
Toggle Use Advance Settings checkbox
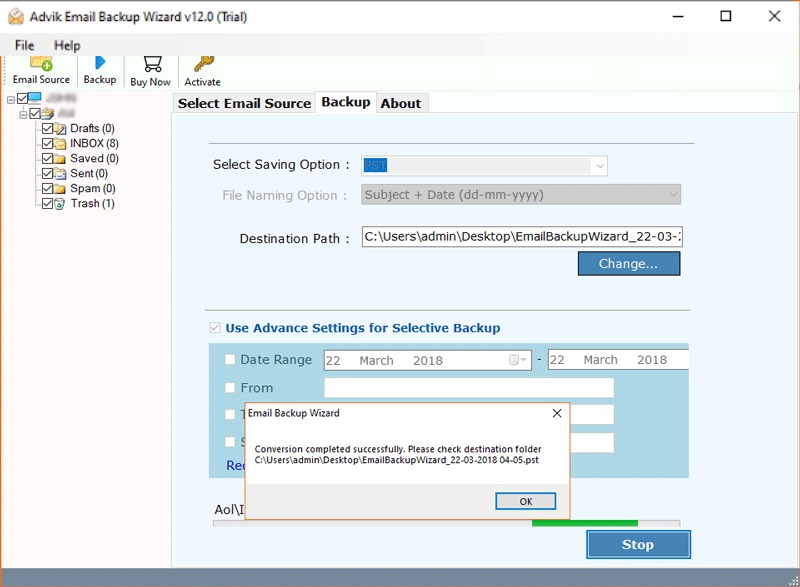(215, 327)
